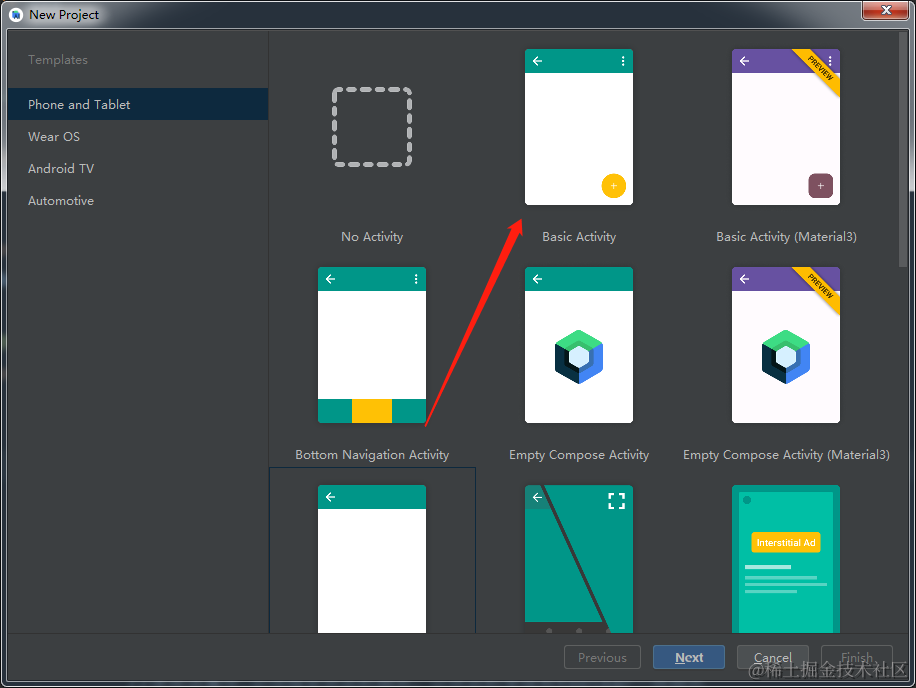Screen dimensions: 916x688
Task: Select the Basic Activity template thumbnail
Action: (579, 127)
